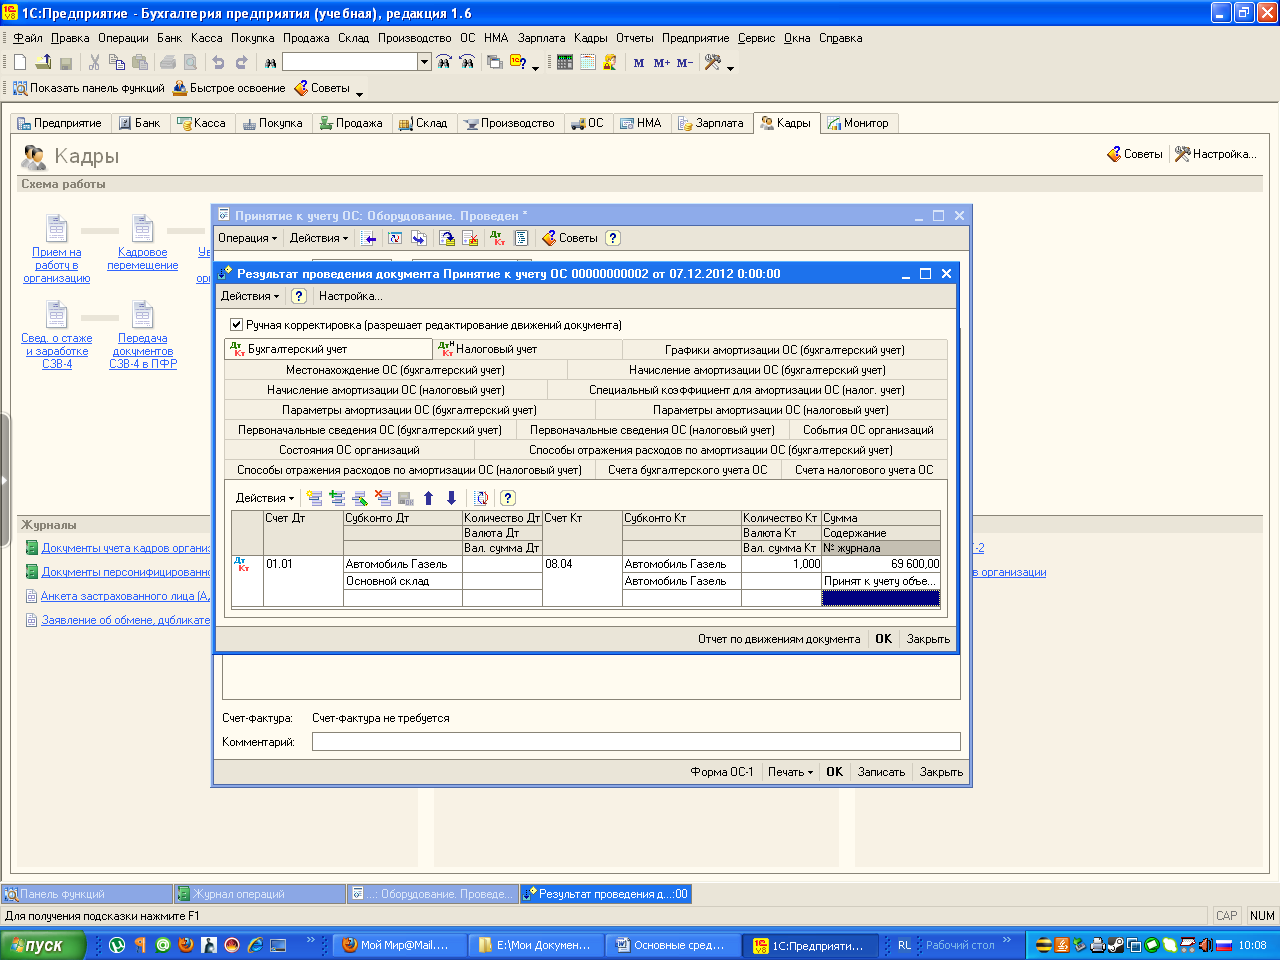This screenshot has height=960, width=1280.
Task: Open the Отчеты menu
Action: [634, 38]
